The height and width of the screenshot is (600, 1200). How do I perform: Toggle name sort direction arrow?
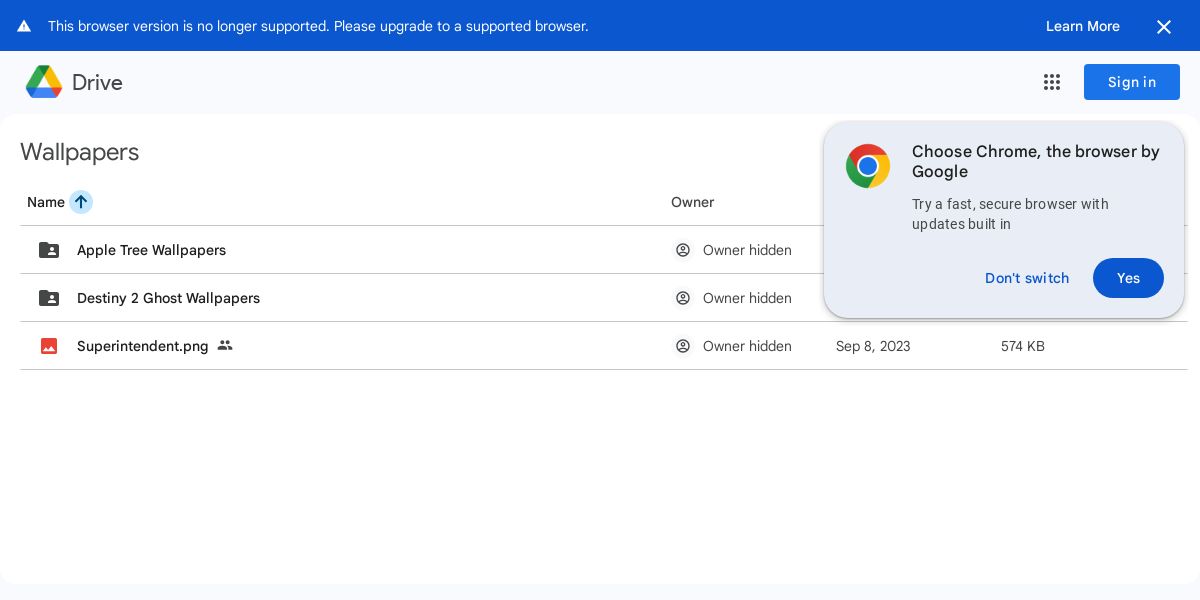[81, 202]
